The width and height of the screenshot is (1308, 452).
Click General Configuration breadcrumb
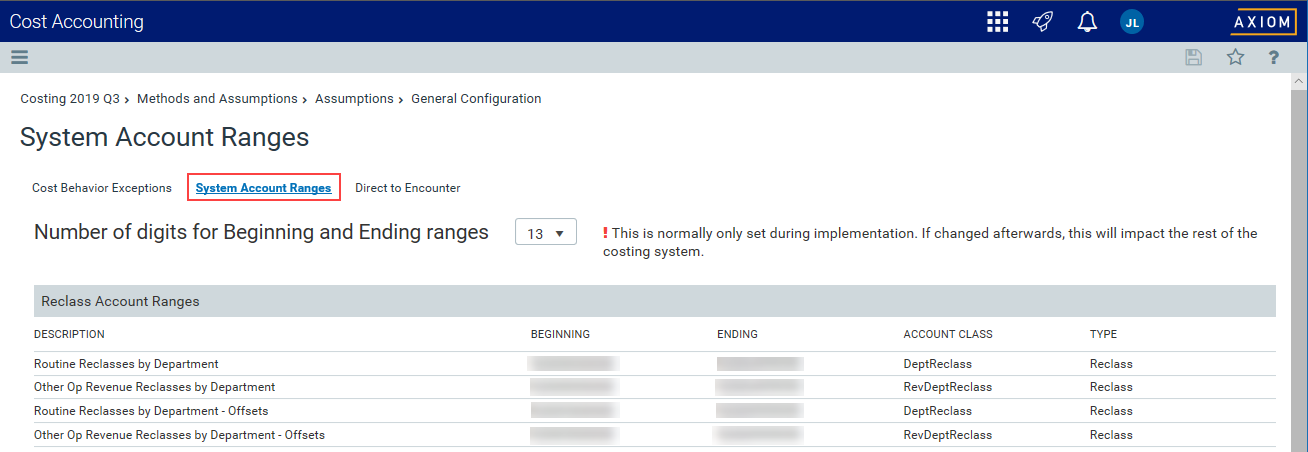(476, 99)
